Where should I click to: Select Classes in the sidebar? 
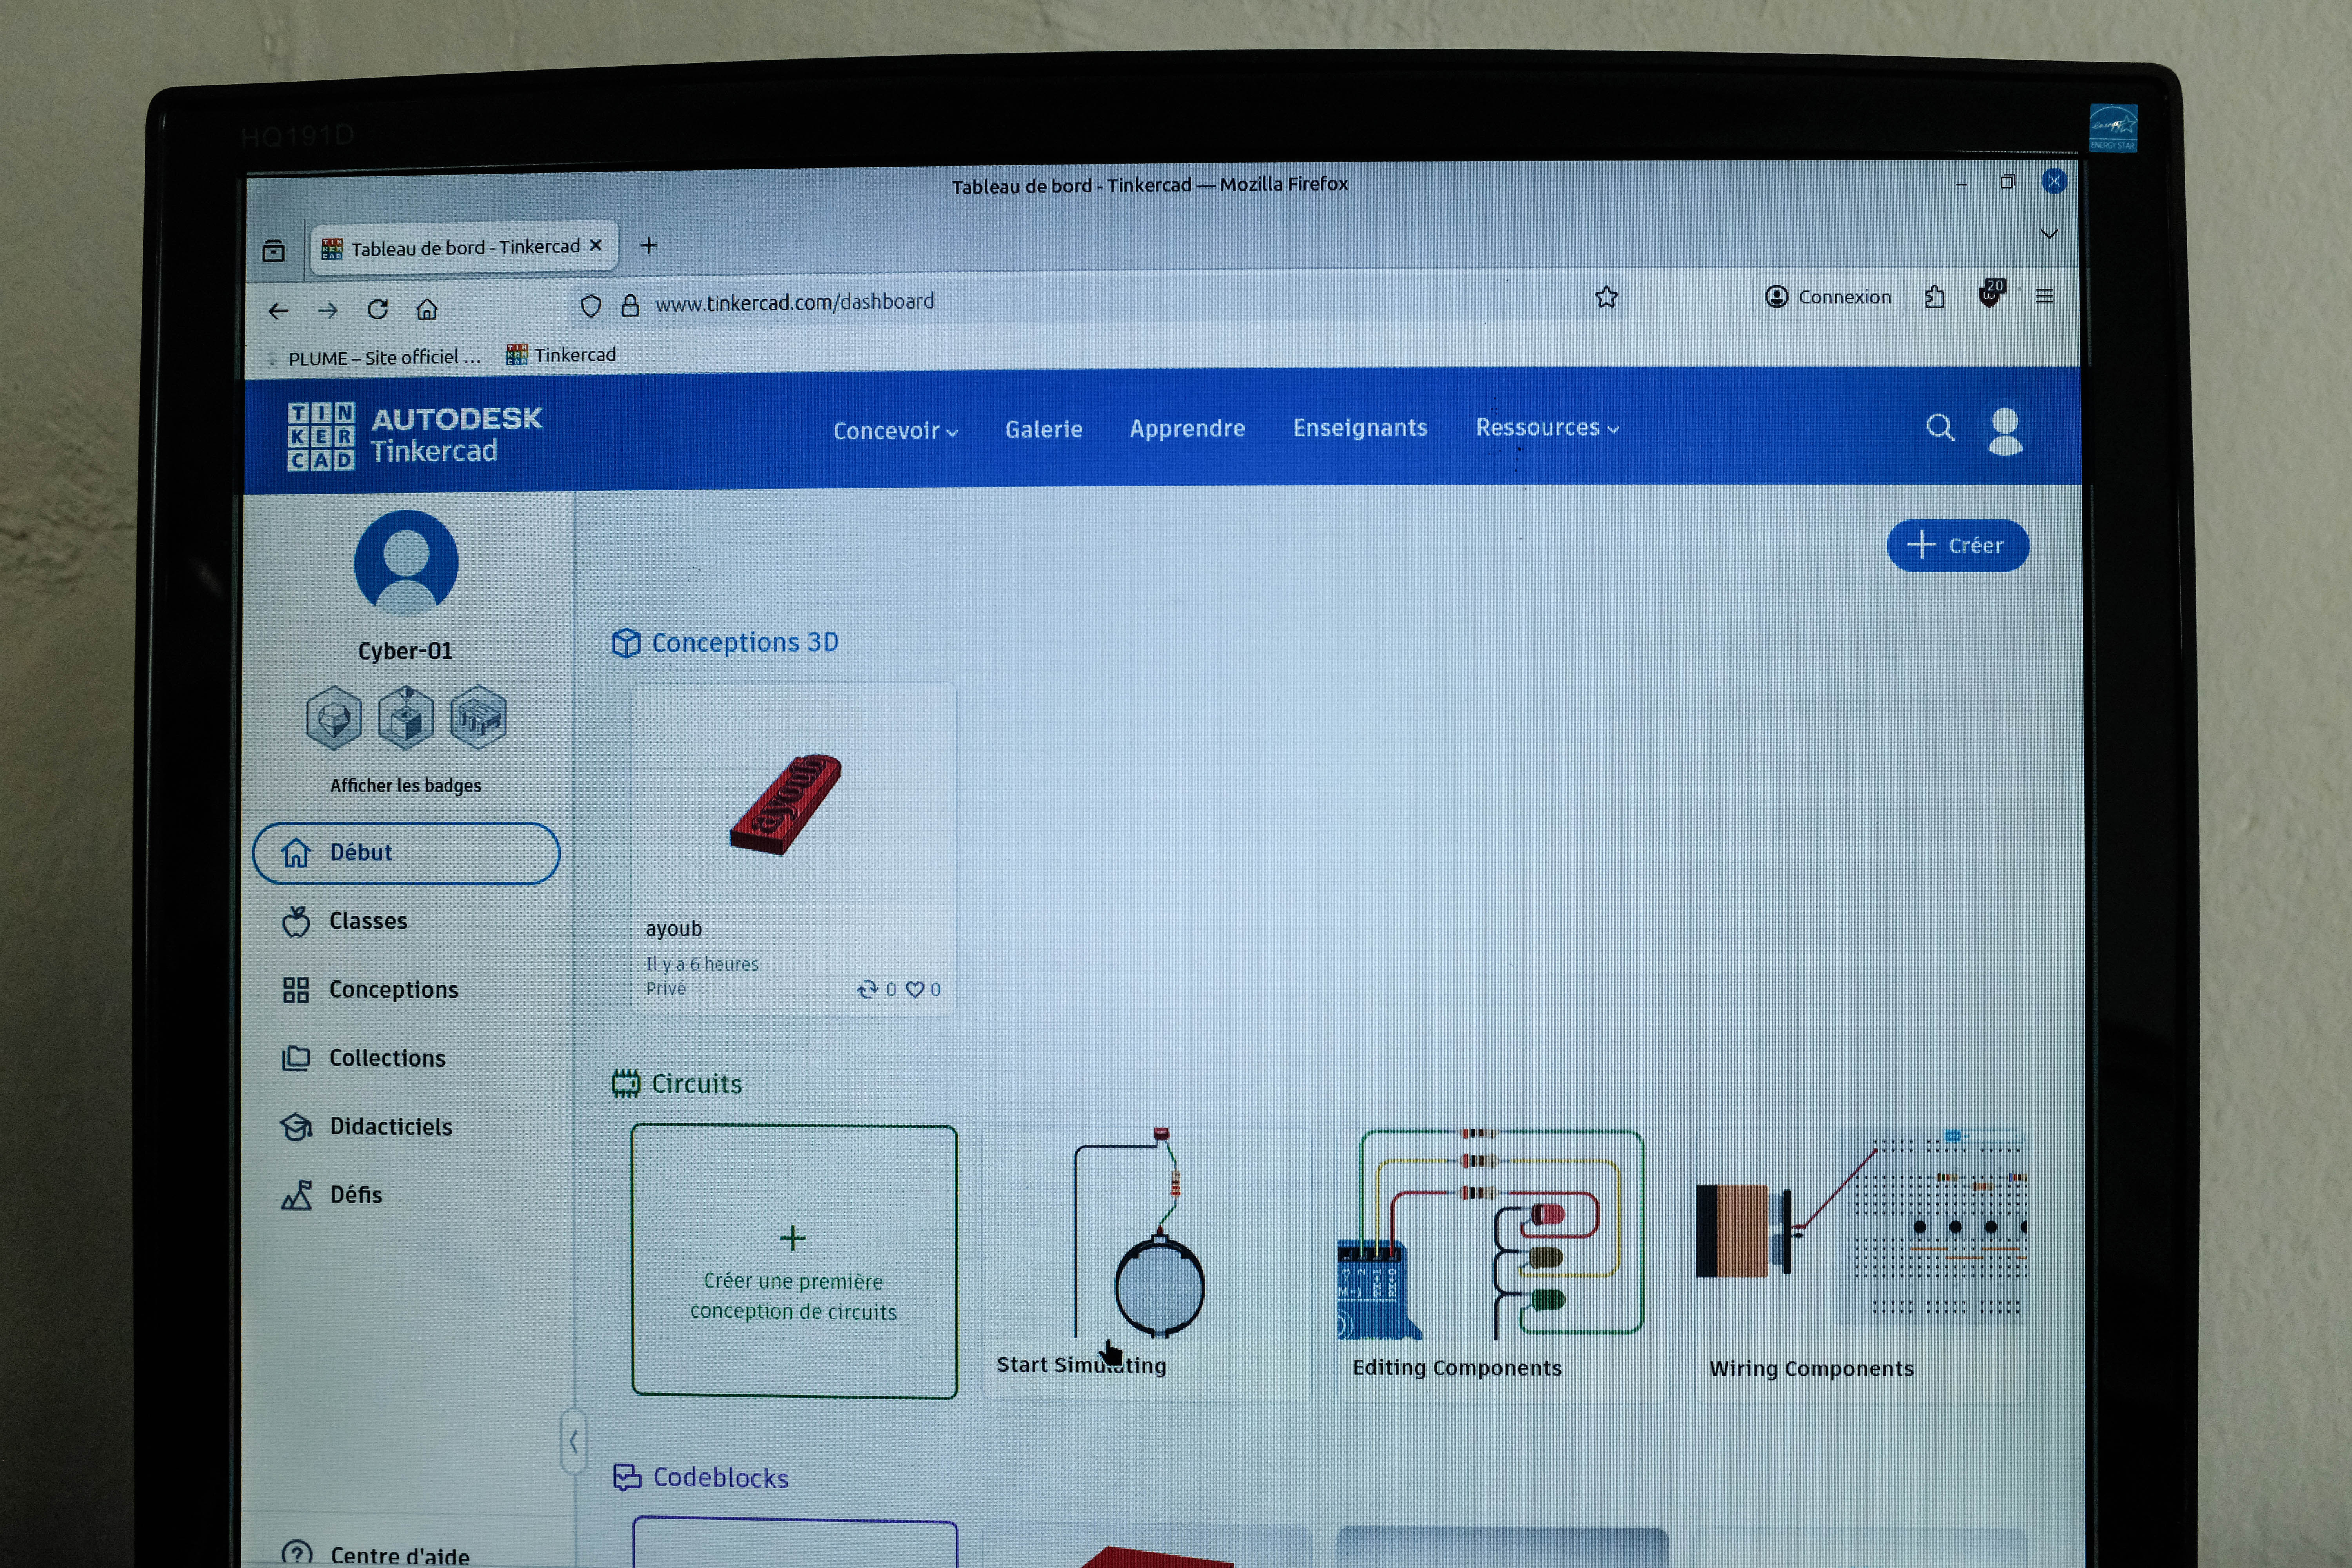[x=368, y=921]
